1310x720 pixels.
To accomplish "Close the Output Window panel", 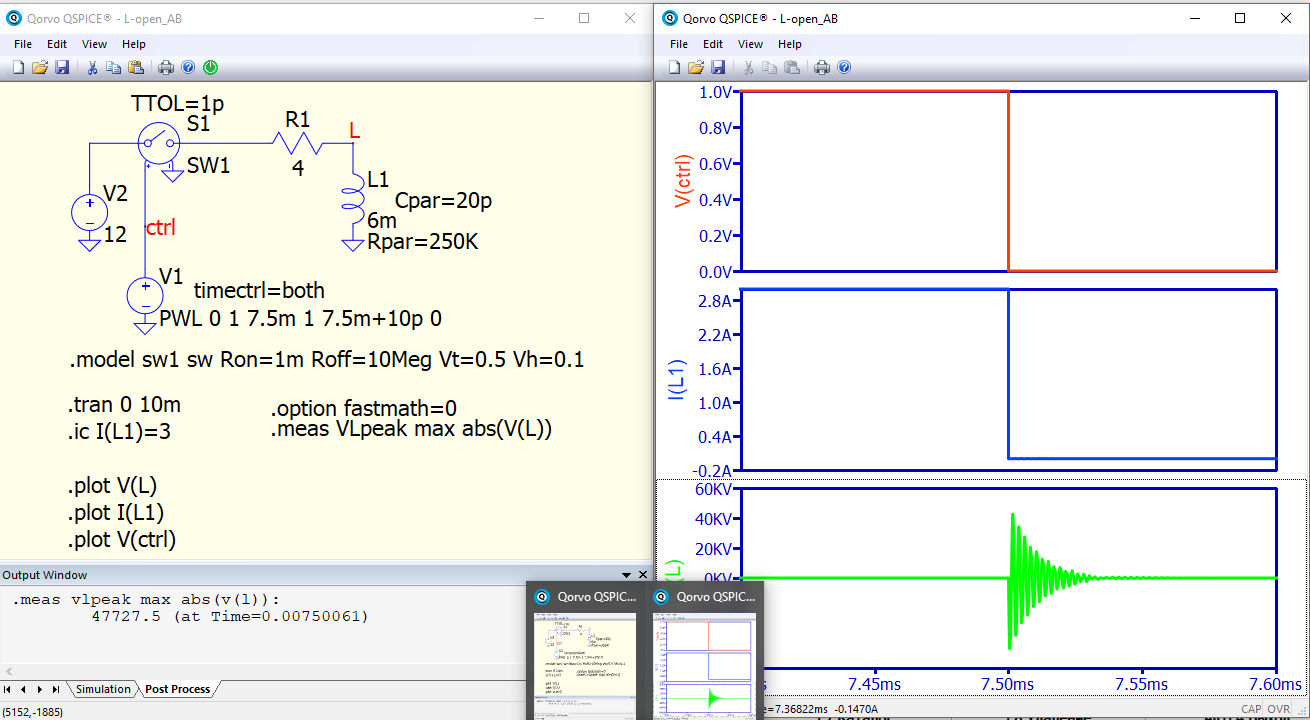I will (641, 575).
